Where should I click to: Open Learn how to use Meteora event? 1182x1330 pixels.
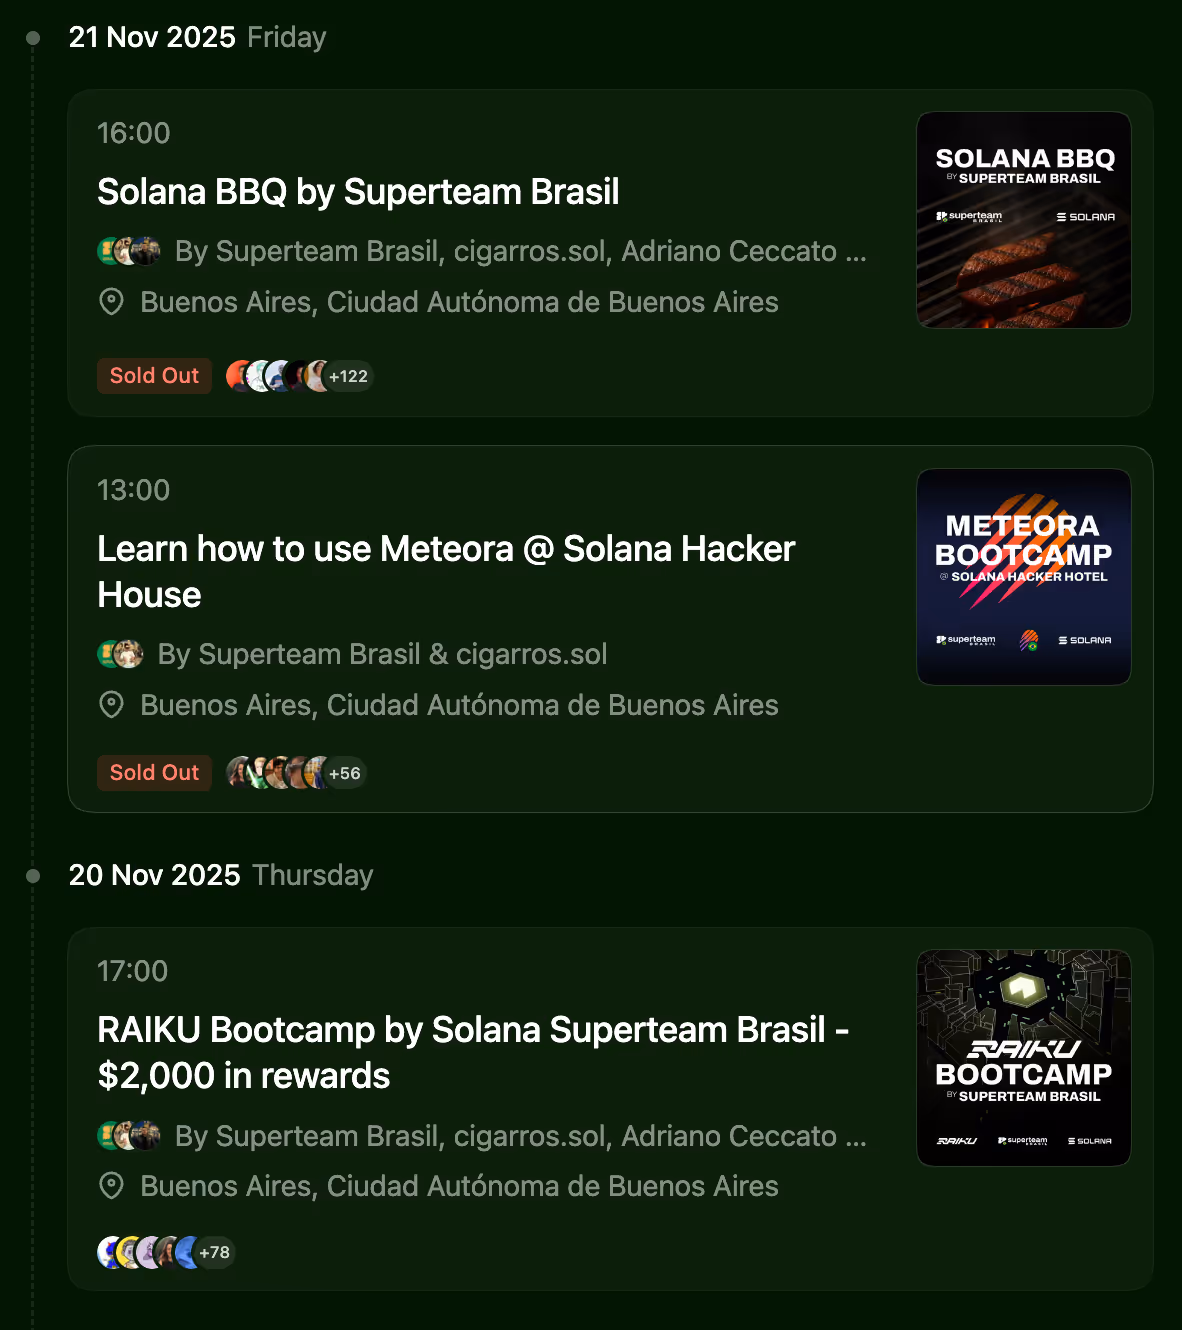446,572
